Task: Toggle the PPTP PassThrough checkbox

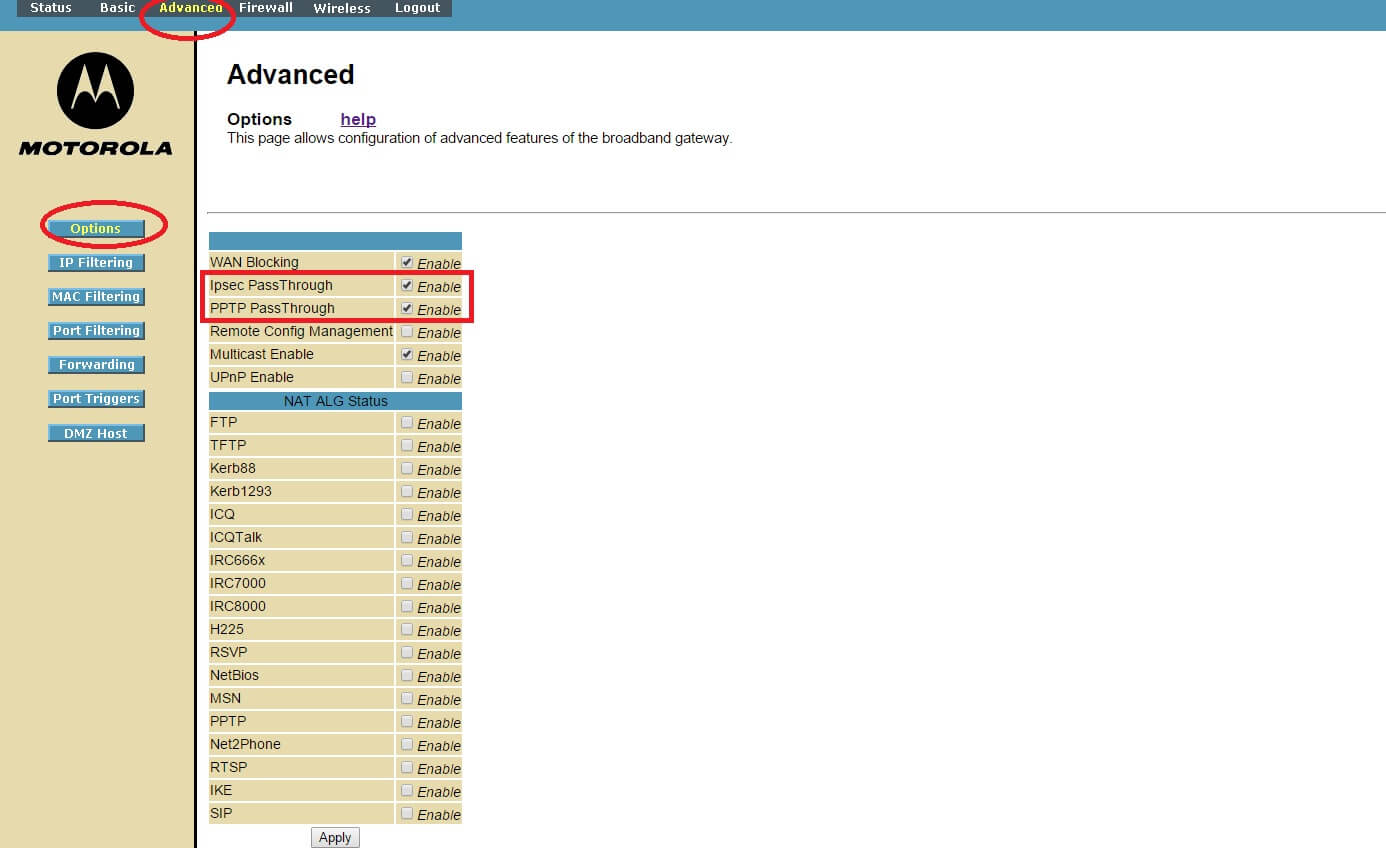Action: [407, 308]
